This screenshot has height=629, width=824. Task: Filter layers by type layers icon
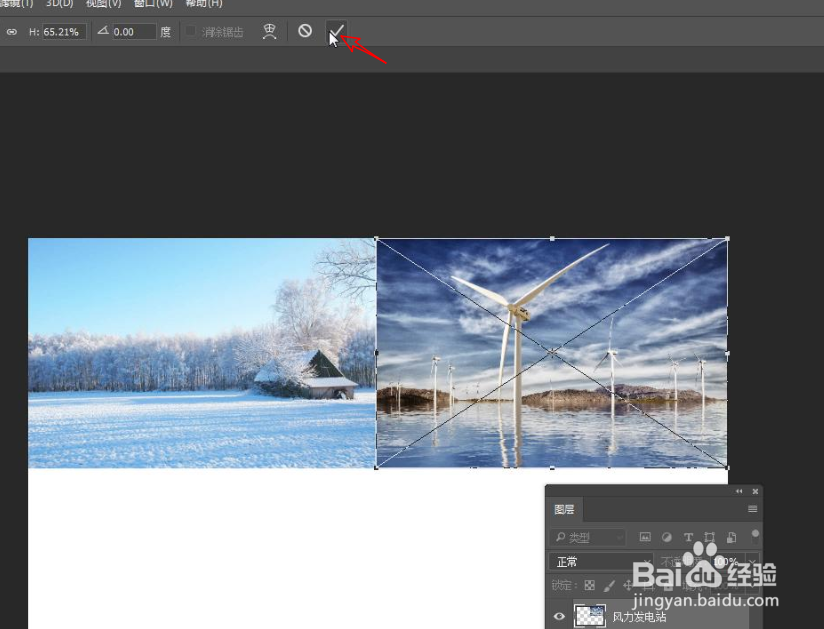click(x=688, y=537)
